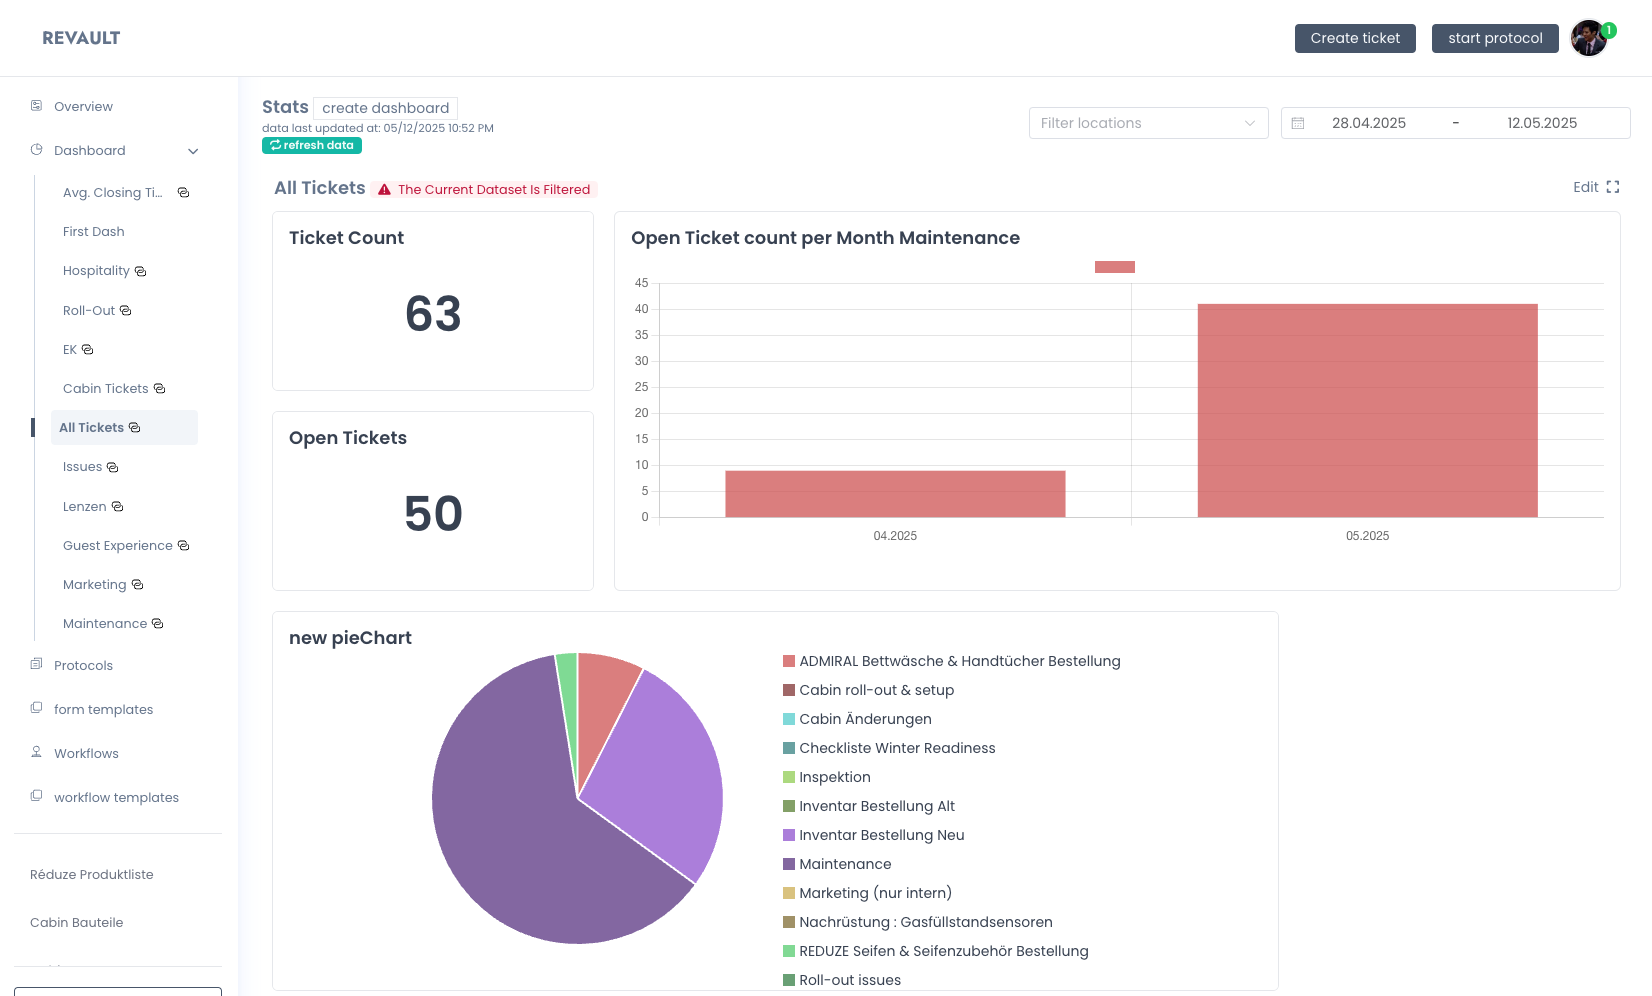Toggle Inventar Bestellung Neu legend entry
The width and height of the screenshot is (1652, 996).
coord(874,835)
